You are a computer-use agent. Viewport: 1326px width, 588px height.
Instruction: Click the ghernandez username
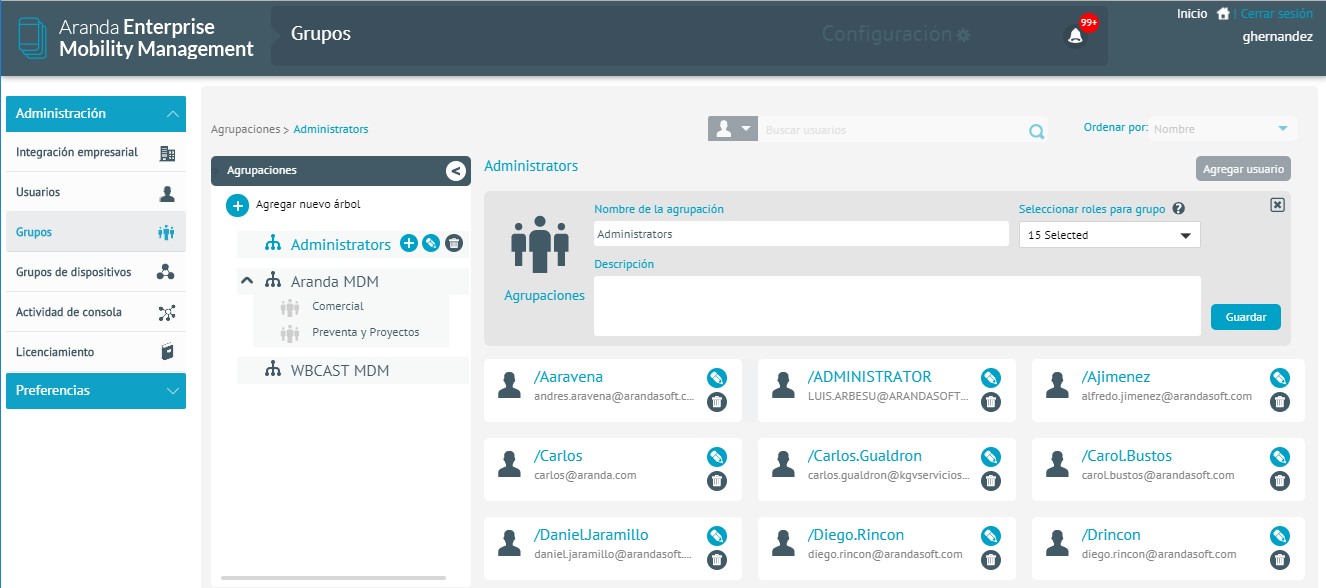pos(1277,37)
